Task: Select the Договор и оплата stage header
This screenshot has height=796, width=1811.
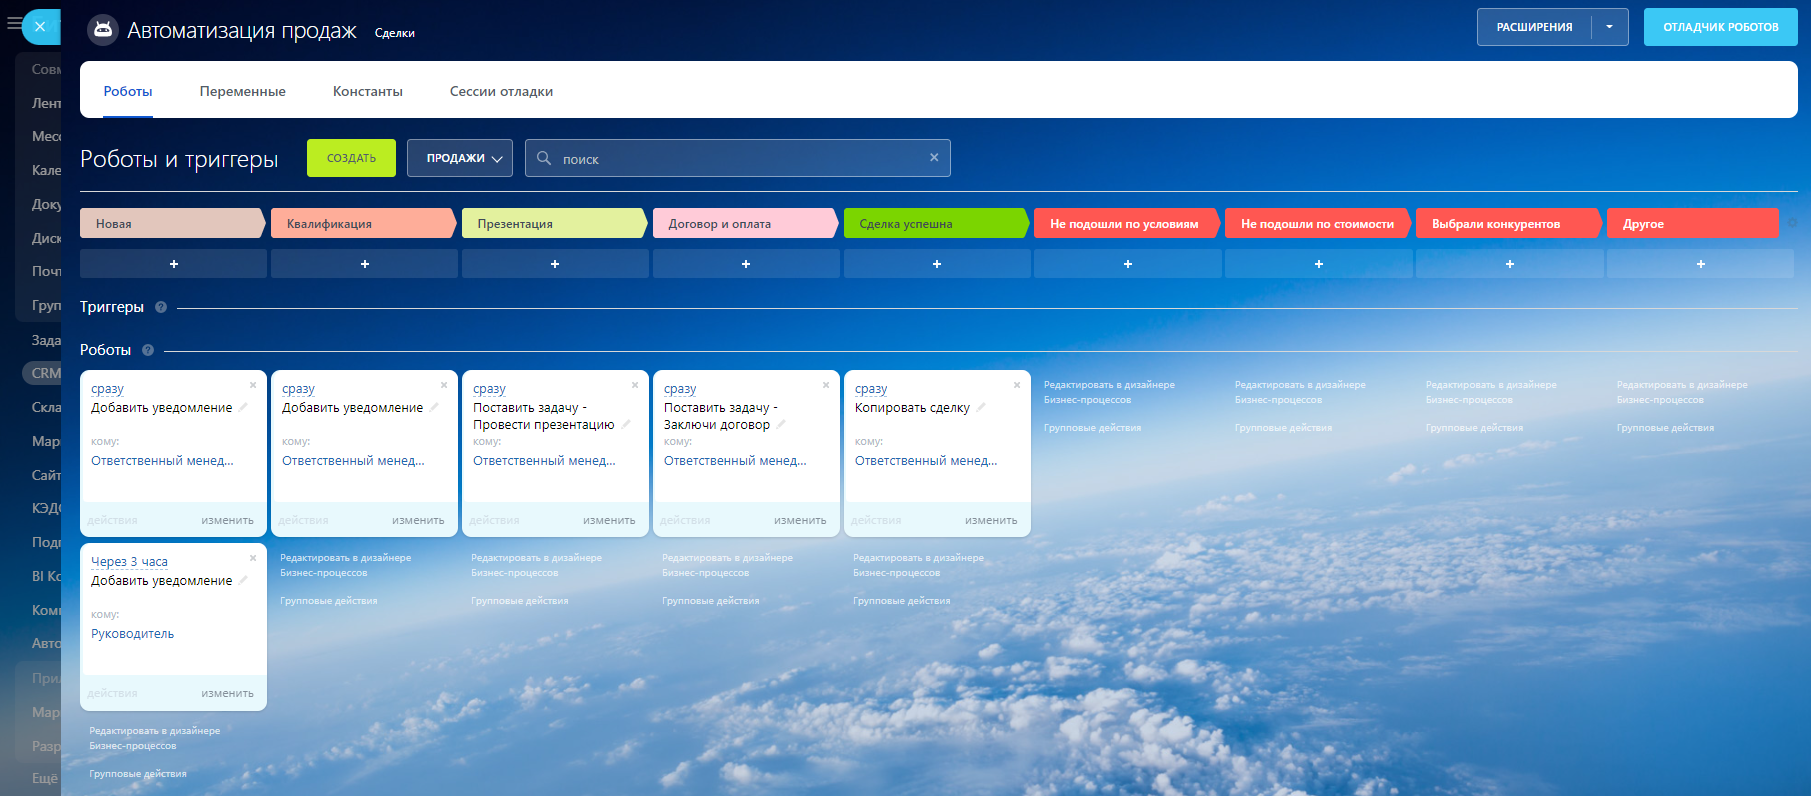Action: coord(745,223)
